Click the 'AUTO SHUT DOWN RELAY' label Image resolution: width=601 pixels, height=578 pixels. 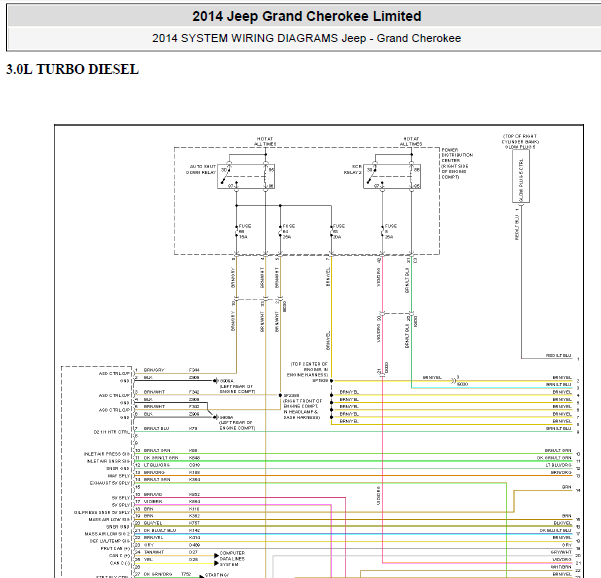click(x=201, y=169)
